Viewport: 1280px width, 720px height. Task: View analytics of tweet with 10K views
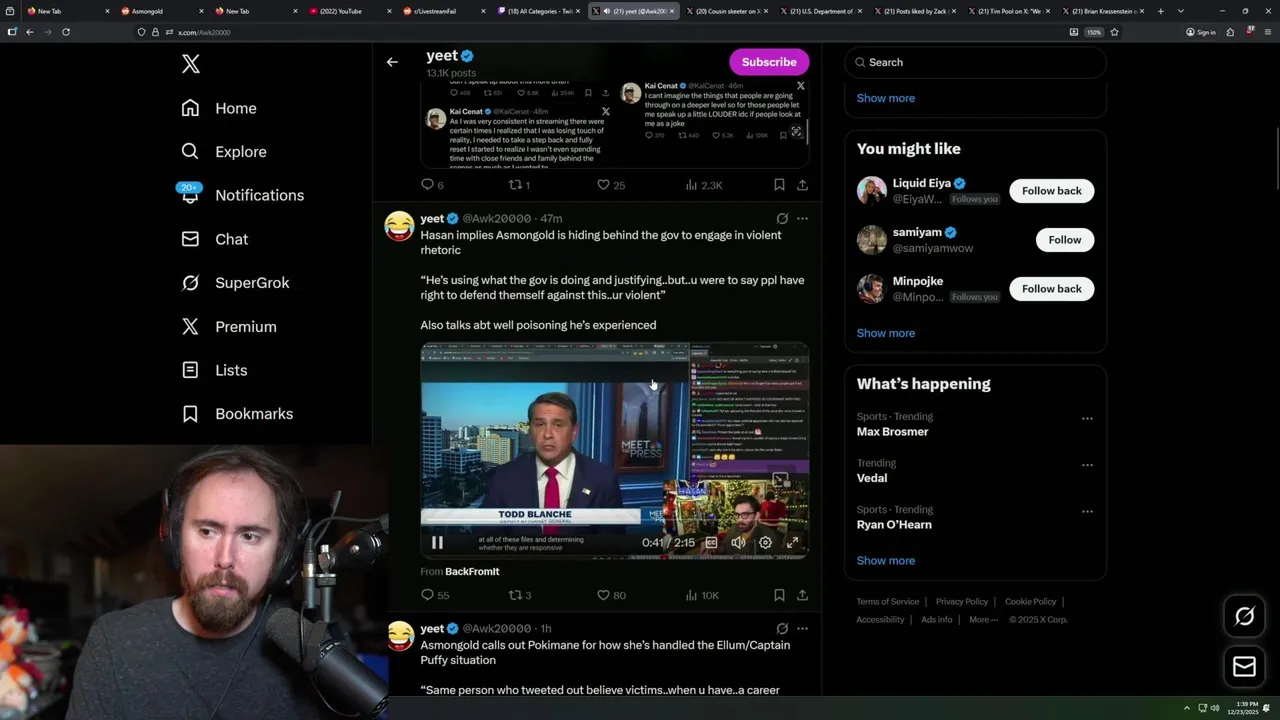point(702,595)
